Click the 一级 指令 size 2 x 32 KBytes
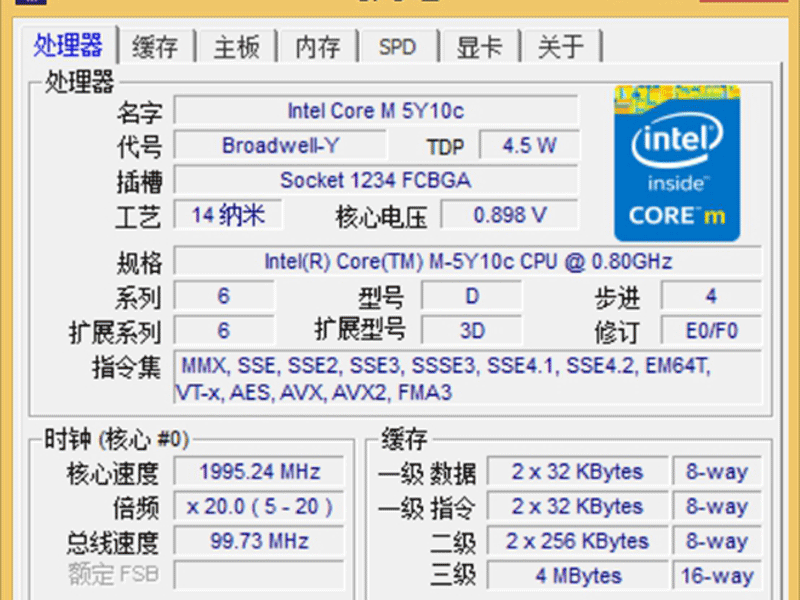This screenshot has height=600, width=800. tap(578, 506)
